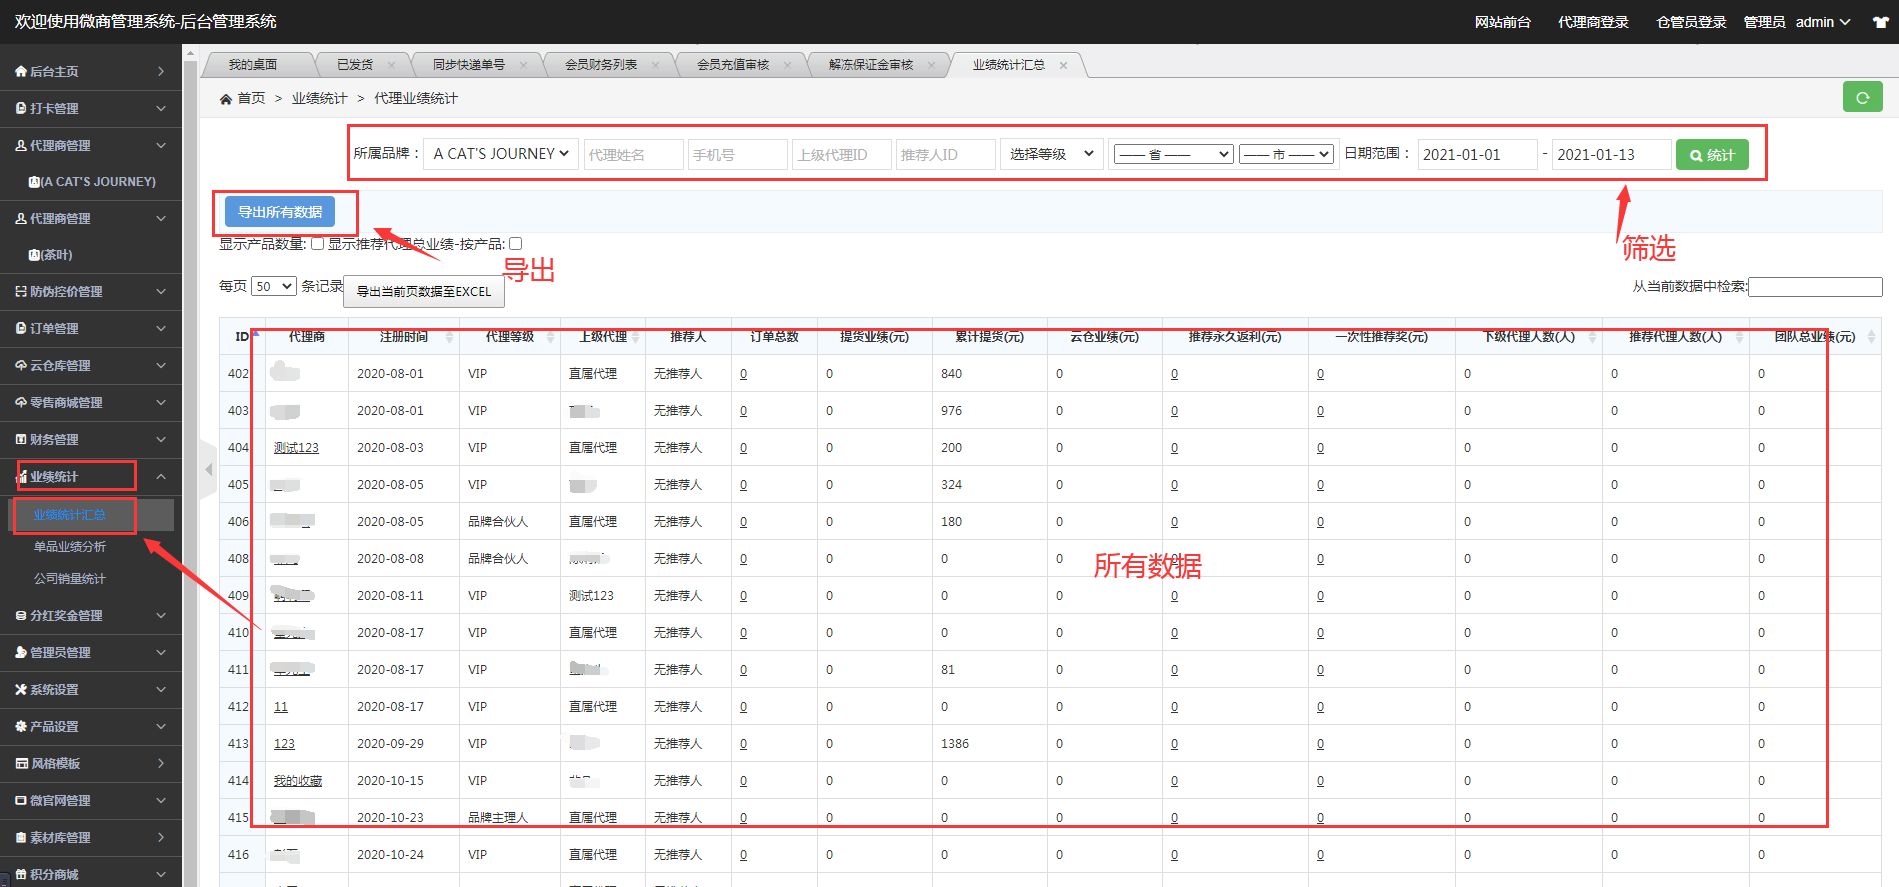Close the 会员财务列表 tab

pyautogui.click(x=655, y=65)
